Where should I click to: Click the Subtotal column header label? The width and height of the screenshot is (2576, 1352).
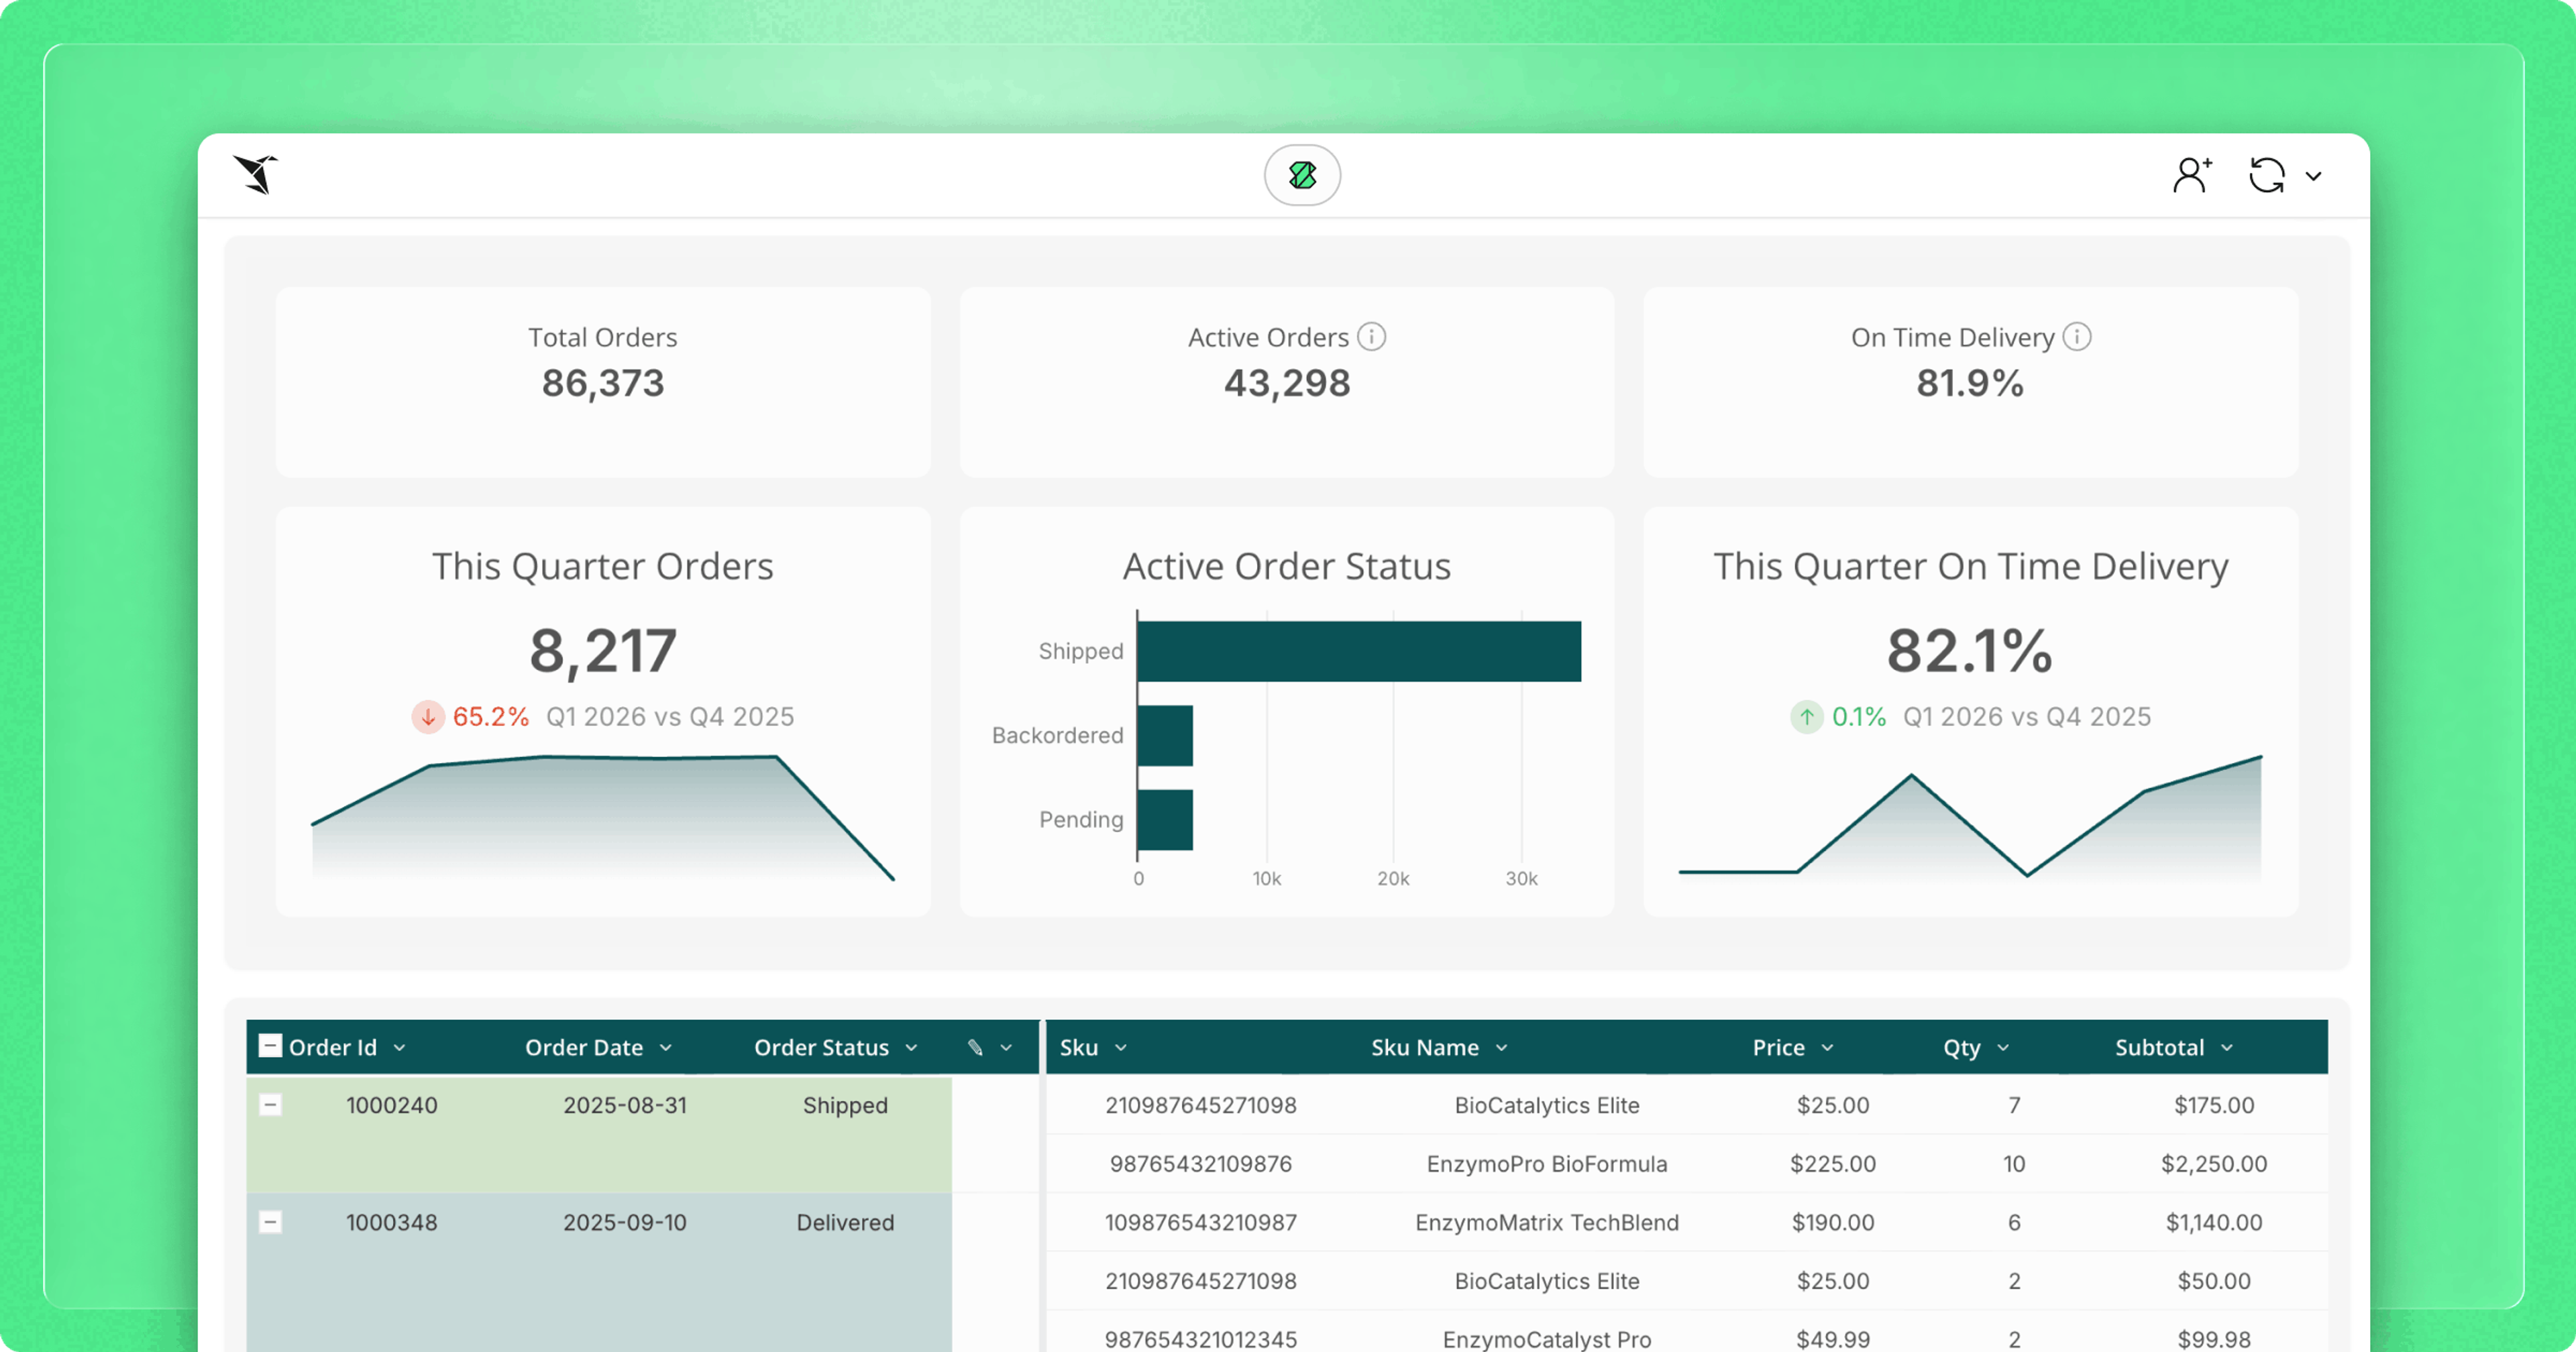pos(2159,1047)
